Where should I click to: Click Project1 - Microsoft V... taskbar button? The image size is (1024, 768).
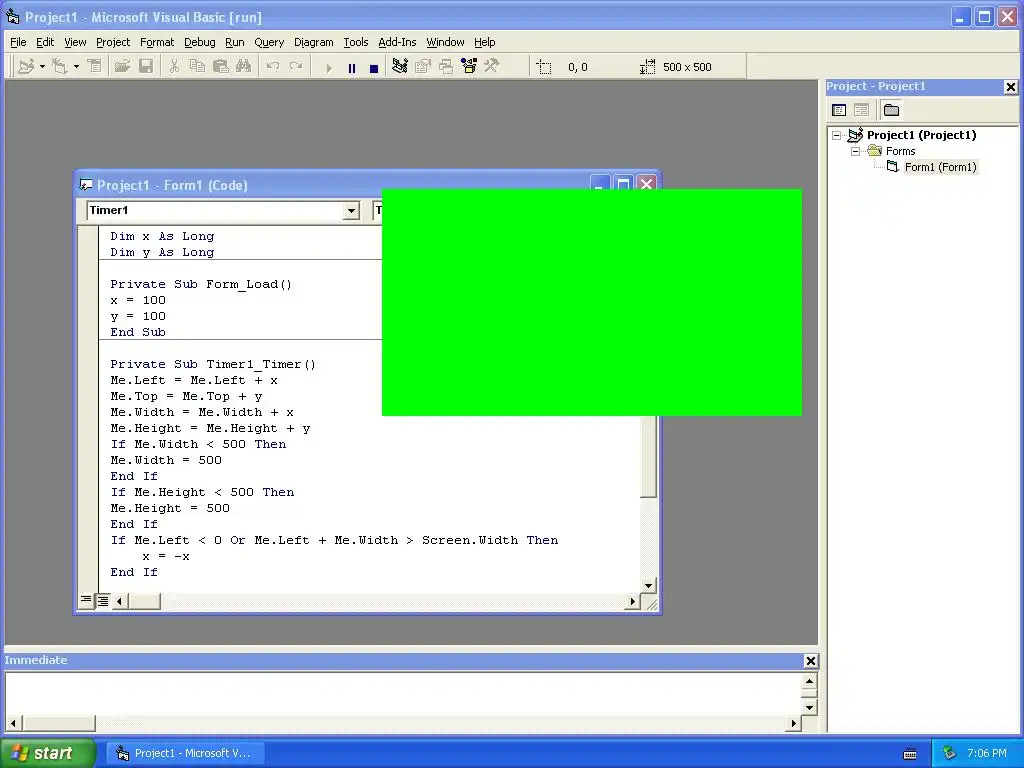pos(185,753)
